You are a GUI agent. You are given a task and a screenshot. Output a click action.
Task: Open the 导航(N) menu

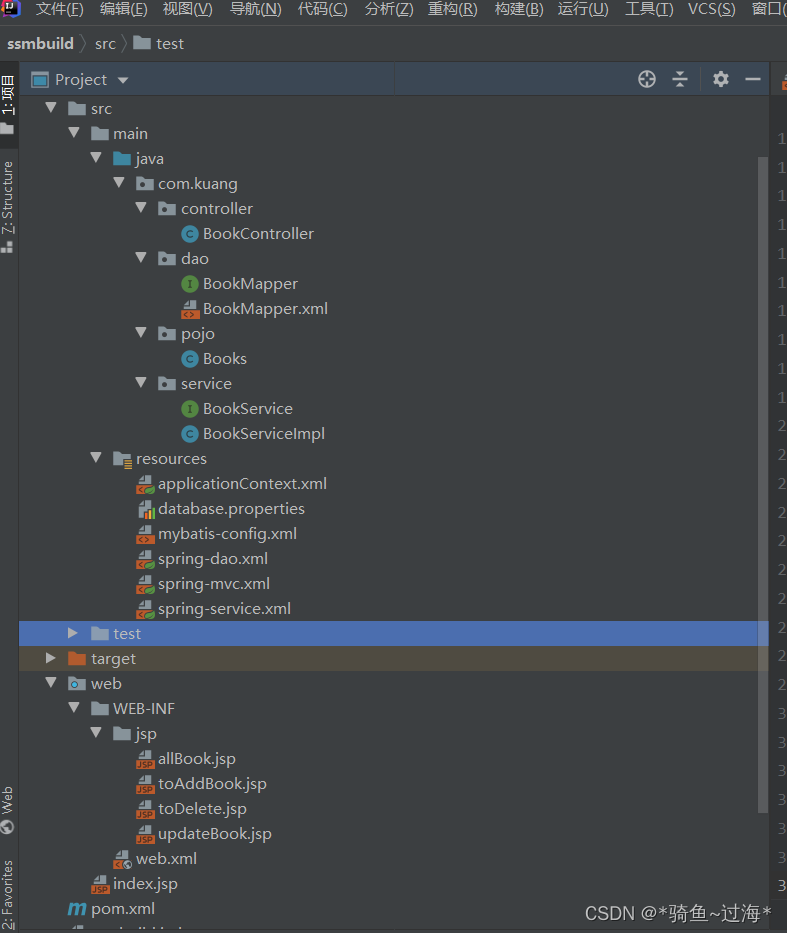click(x=256, y=9)
